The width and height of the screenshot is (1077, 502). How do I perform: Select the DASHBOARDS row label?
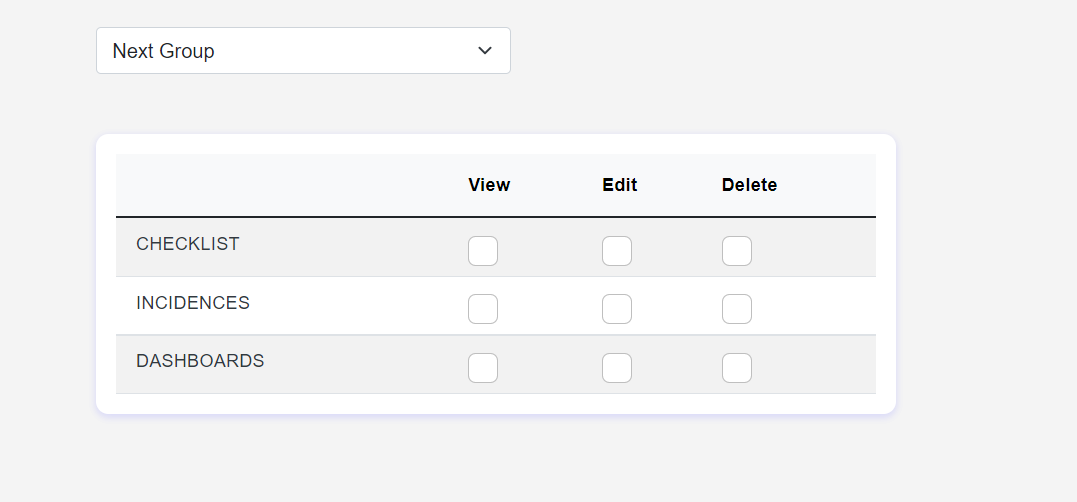[200, 361]
